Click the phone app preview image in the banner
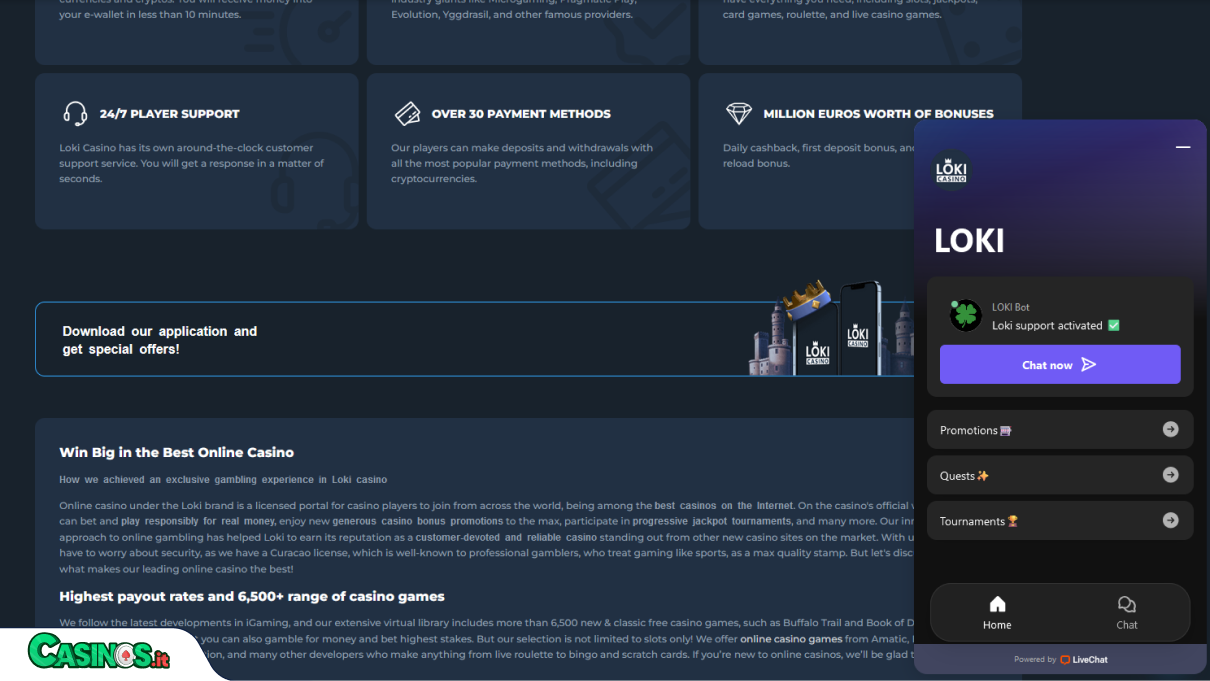Screen dimensions: 1210x681 (830, 329)
